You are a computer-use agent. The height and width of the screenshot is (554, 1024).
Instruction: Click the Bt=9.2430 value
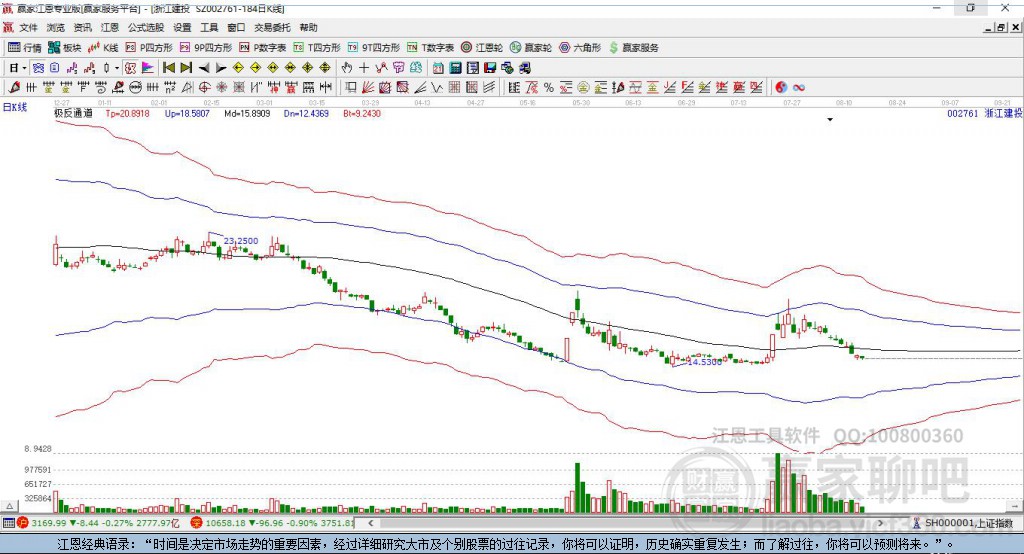(362, 114)
